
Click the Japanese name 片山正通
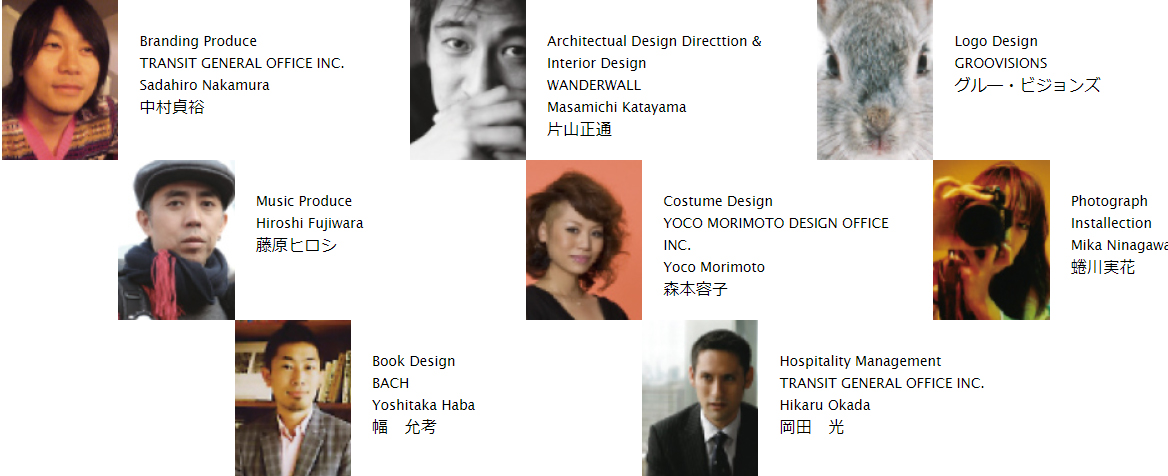pos(580,130)
